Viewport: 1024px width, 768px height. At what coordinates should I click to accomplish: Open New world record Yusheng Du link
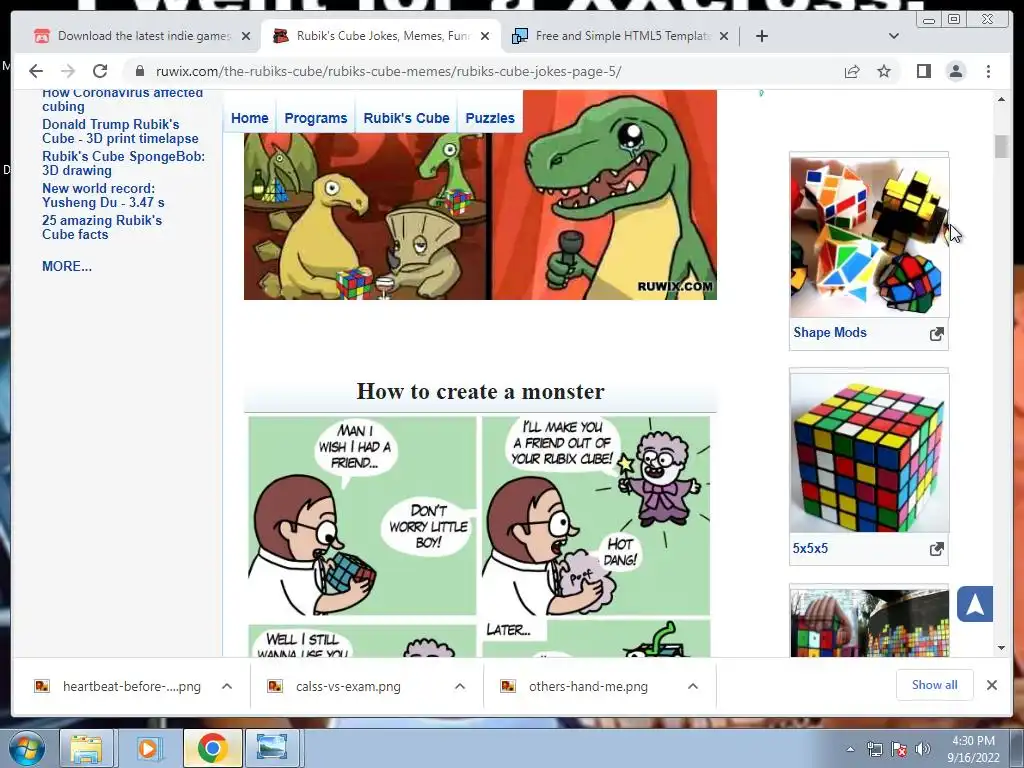click(103, 195)
